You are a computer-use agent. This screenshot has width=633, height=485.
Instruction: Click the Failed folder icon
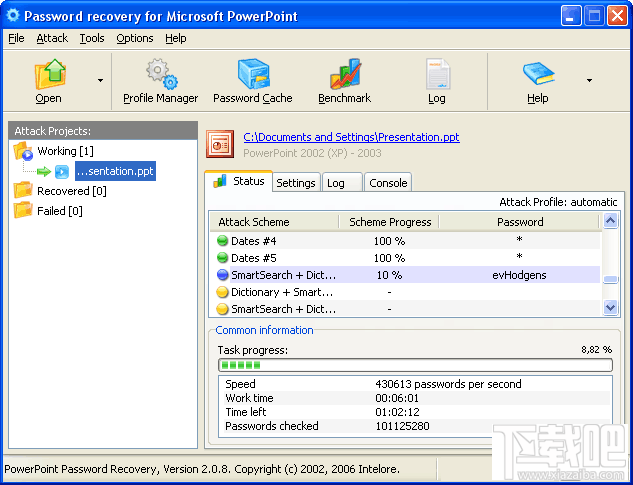coord(23,210)
